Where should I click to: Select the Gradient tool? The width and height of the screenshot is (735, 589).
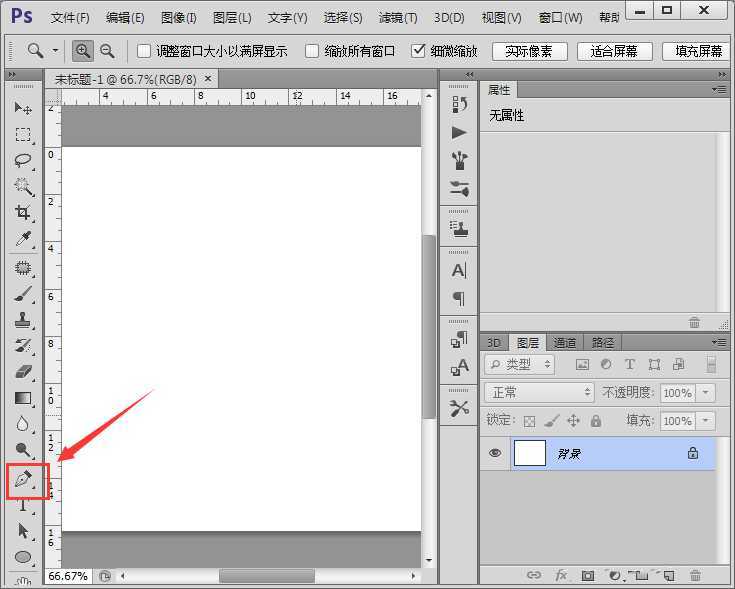pyautogui.click(x=23, y=397)
